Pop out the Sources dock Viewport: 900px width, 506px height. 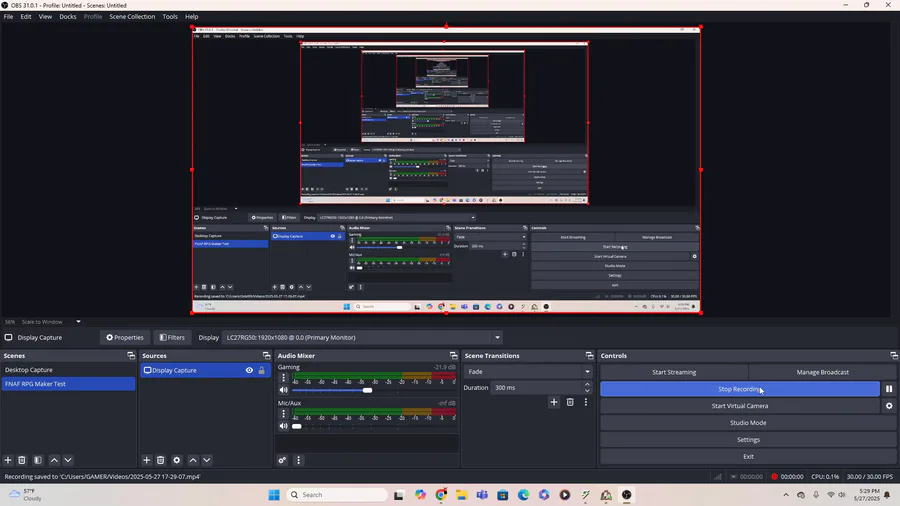[x=266, y=356]
